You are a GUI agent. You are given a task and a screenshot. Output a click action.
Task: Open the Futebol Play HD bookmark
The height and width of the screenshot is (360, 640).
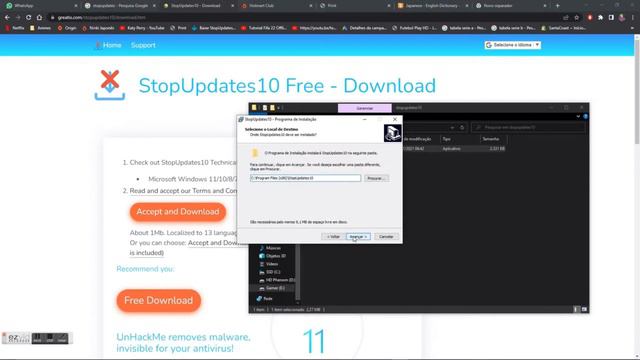click(x=414, y=28)
